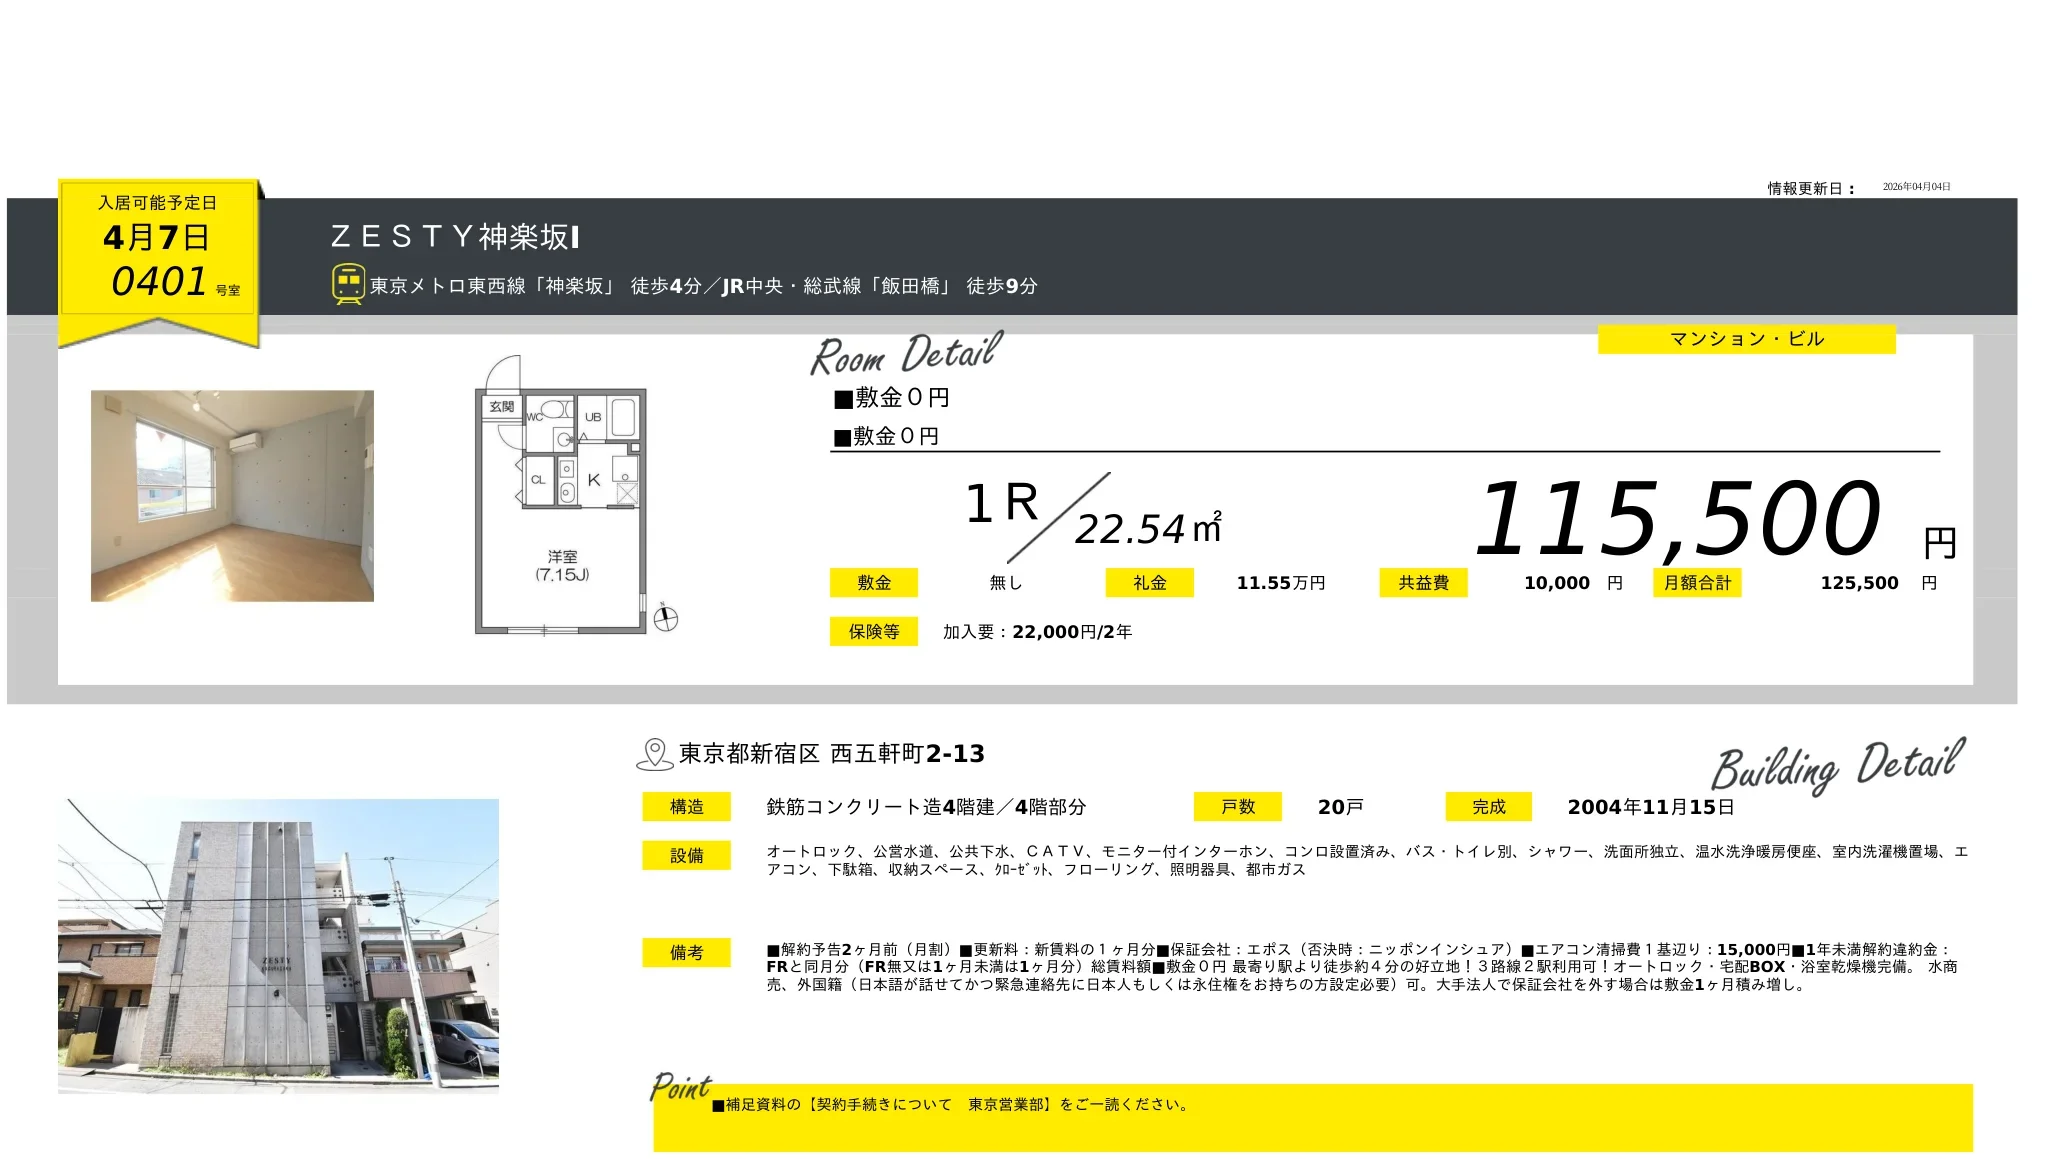The height and width of the screenshot is (1159, 2056).
Task: Toggle the 構造 row label
Action: point(688,806)
